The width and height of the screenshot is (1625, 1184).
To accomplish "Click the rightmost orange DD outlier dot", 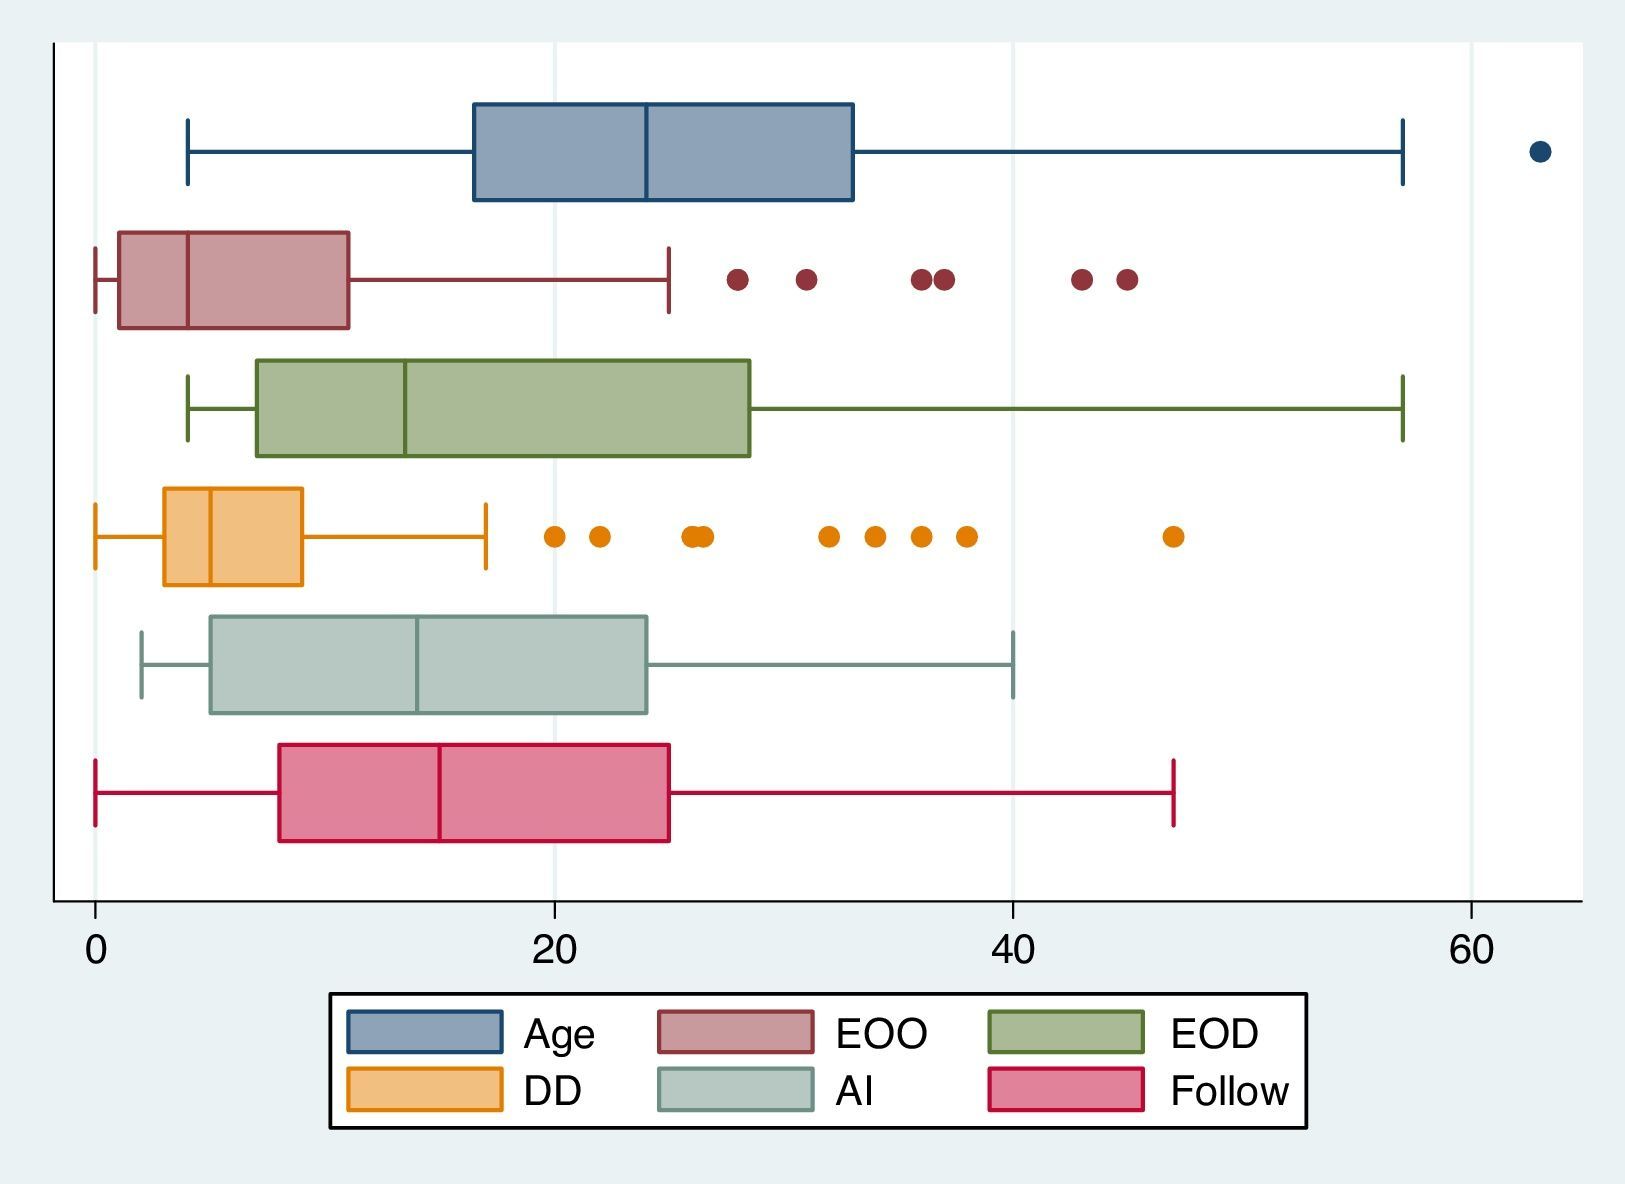I will point(1173,537).
